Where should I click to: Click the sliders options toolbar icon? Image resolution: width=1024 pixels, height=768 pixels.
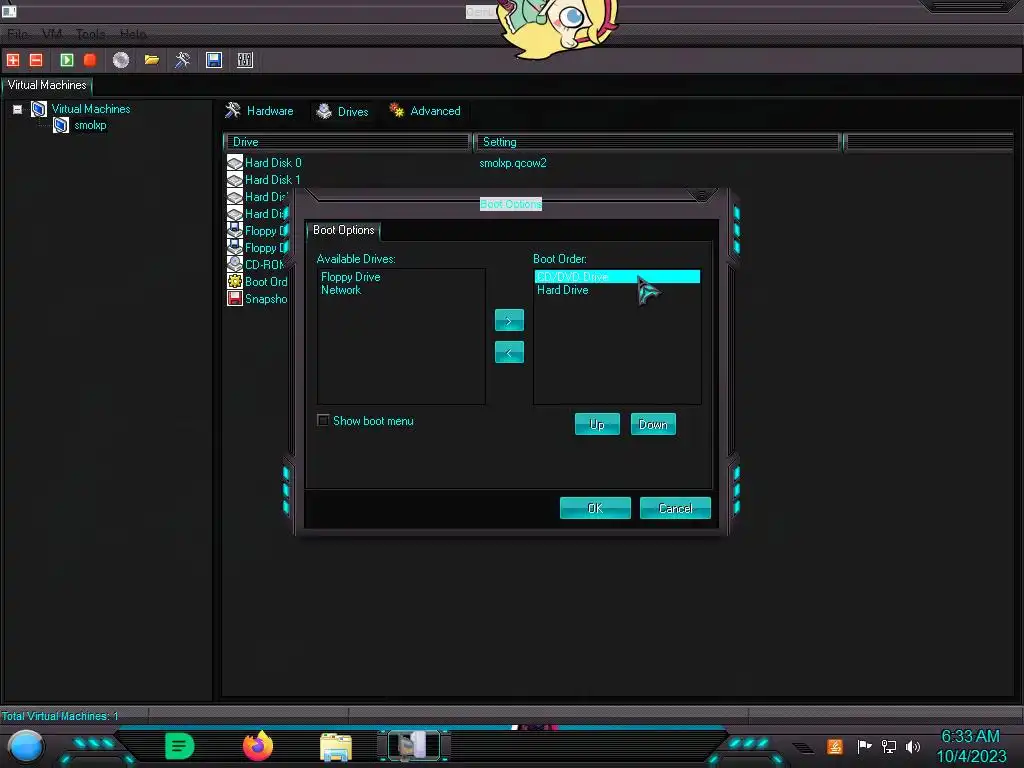point(245,60)
